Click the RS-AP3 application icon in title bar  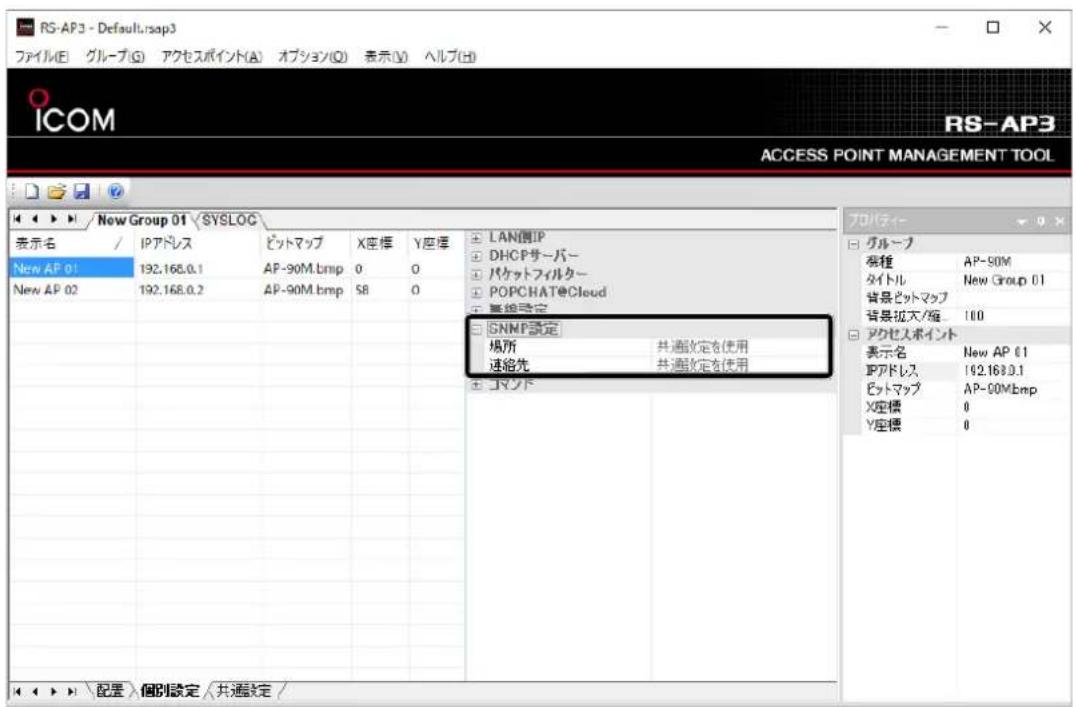(x=25, y=28)
